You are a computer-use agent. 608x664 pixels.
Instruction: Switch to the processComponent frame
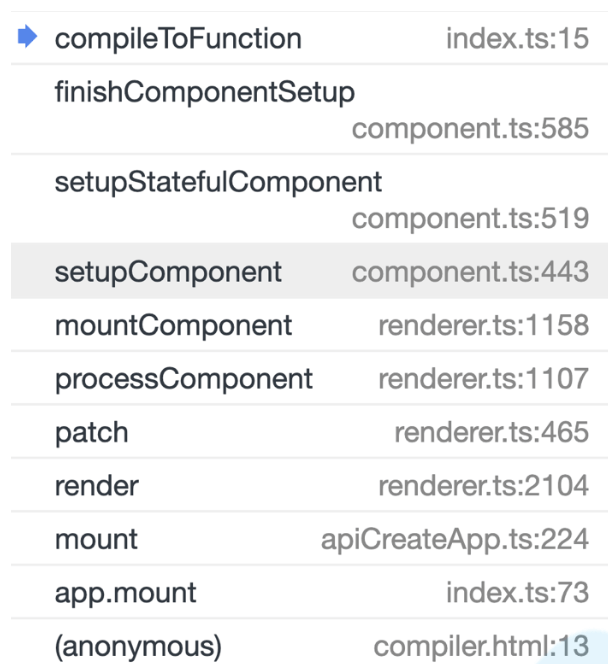click(x=183, y=379)
